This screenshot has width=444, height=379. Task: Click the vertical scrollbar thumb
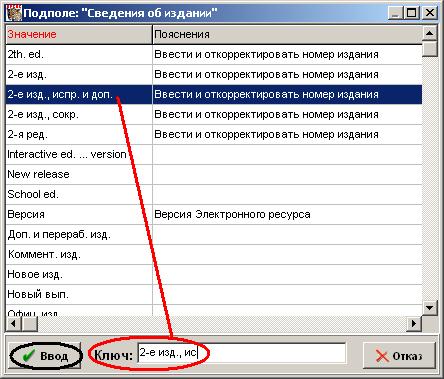coord(430,49)
